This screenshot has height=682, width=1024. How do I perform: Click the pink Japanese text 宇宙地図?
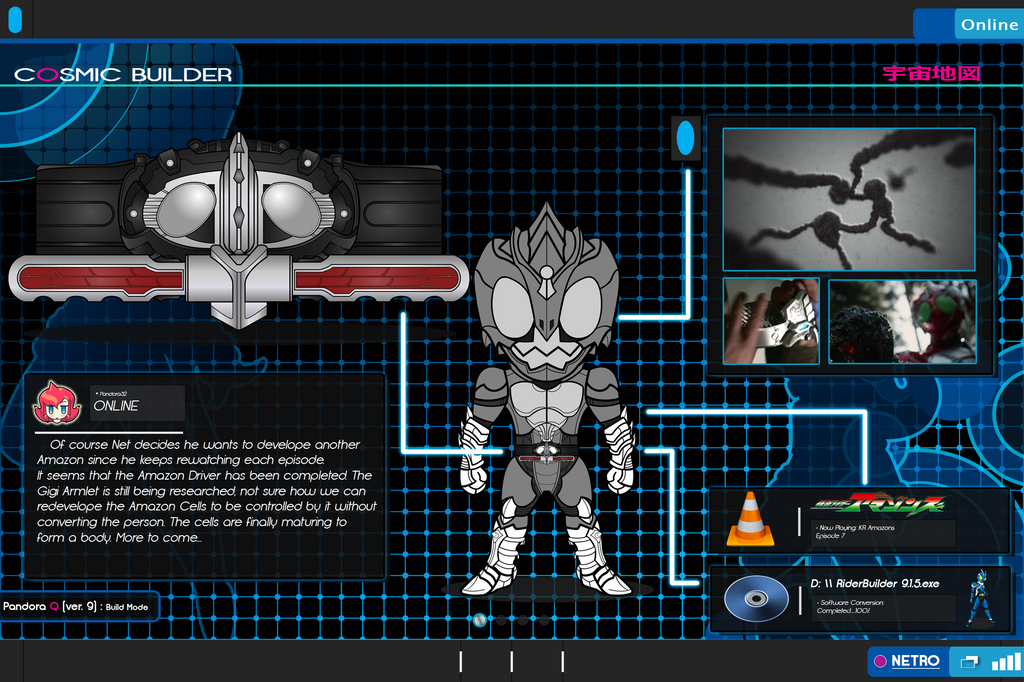pyautogui.click(x=932, y=73)
